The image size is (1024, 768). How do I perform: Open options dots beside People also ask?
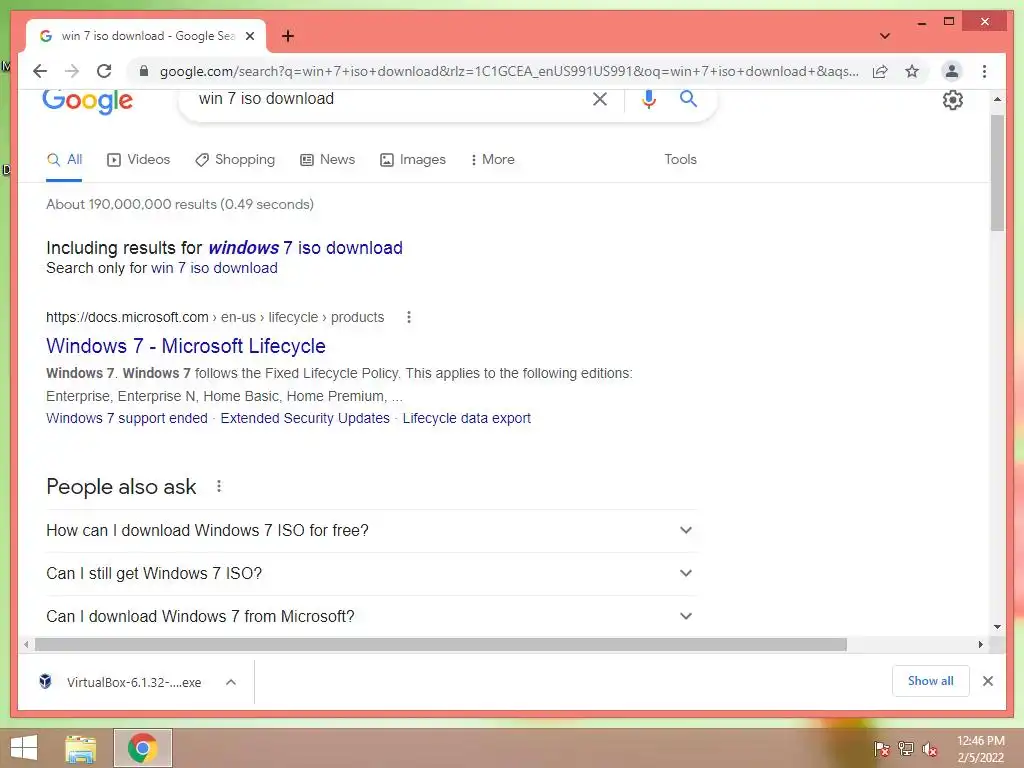[x=219, y=487]
